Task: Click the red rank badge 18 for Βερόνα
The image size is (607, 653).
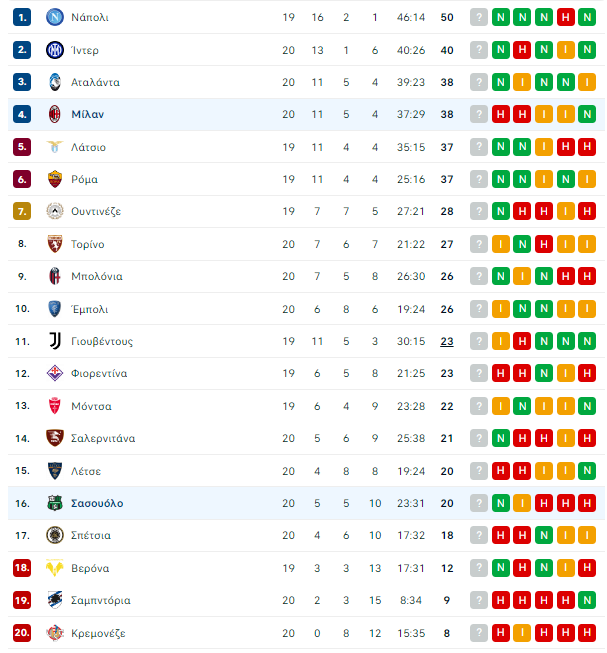Action: point(22,568)
